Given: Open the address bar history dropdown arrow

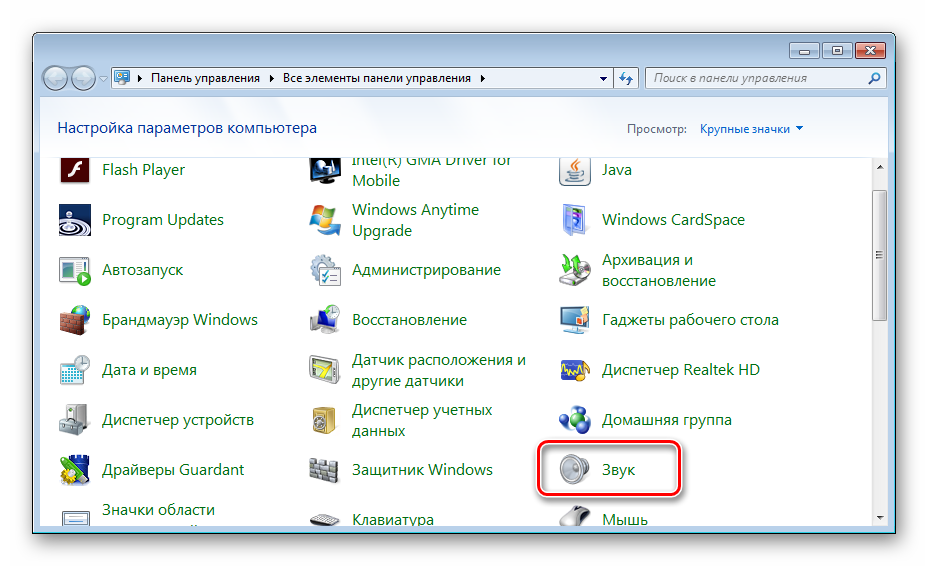Looking at the screenshot, I should click(x=603, y=78).
